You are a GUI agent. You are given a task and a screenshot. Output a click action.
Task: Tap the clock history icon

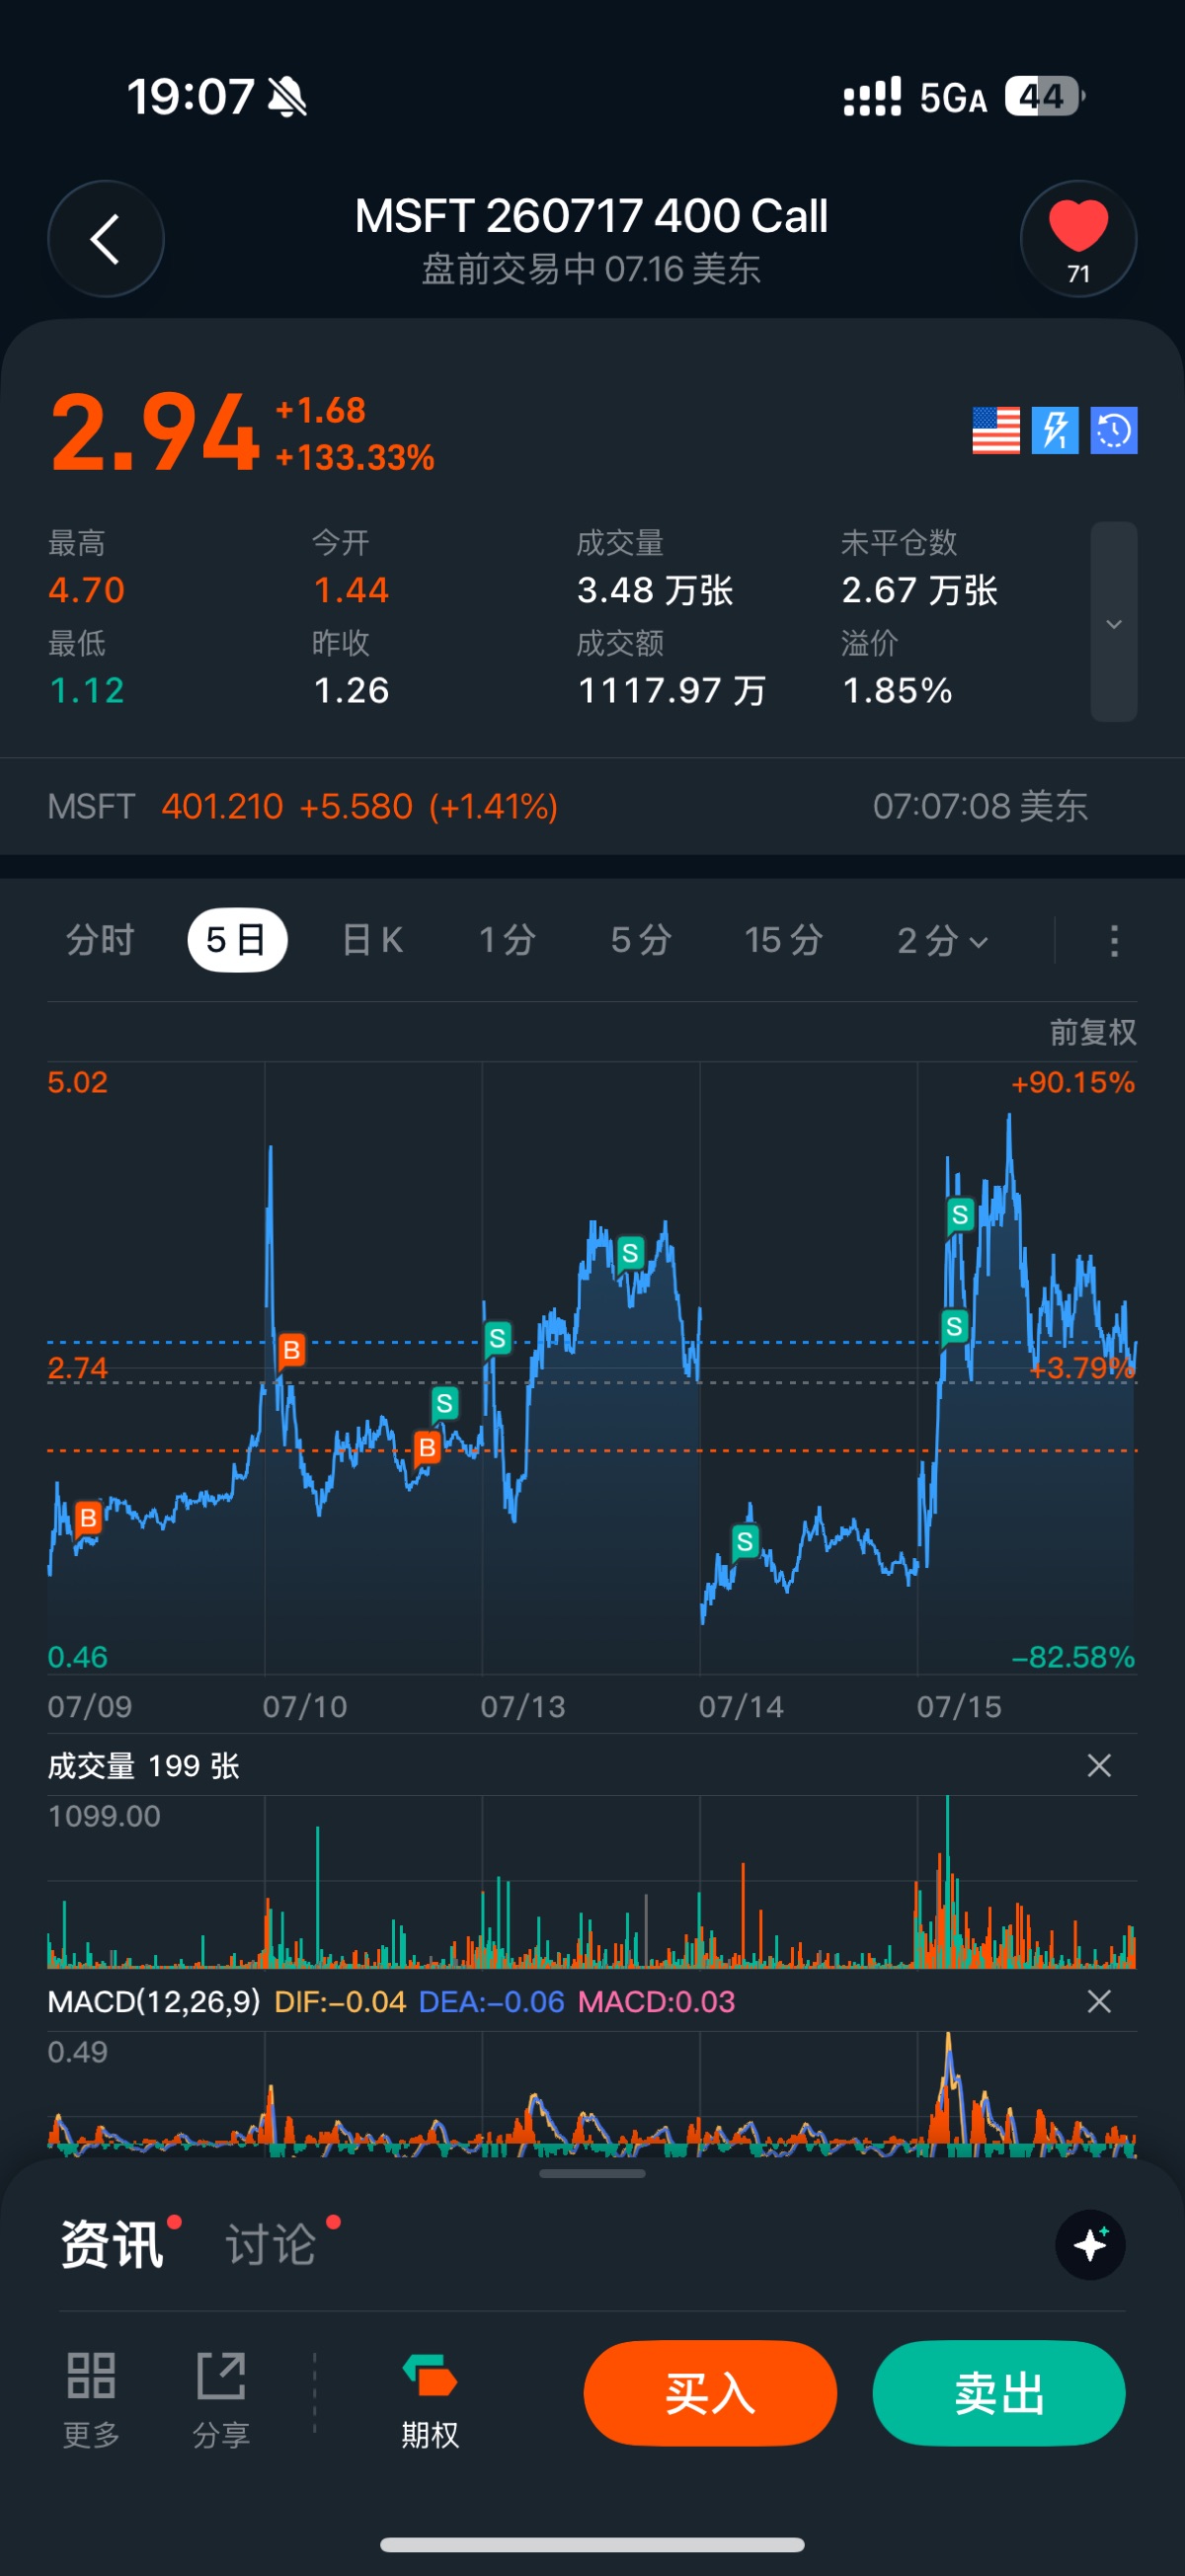pos(1114,431)
